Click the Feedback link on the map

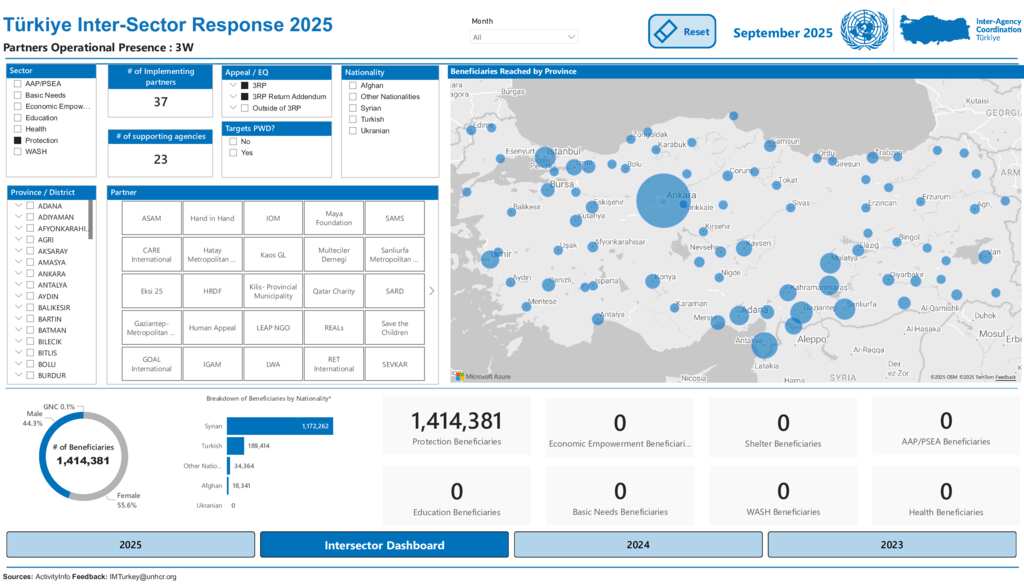pyautogui.click(x=1005, y=377)
